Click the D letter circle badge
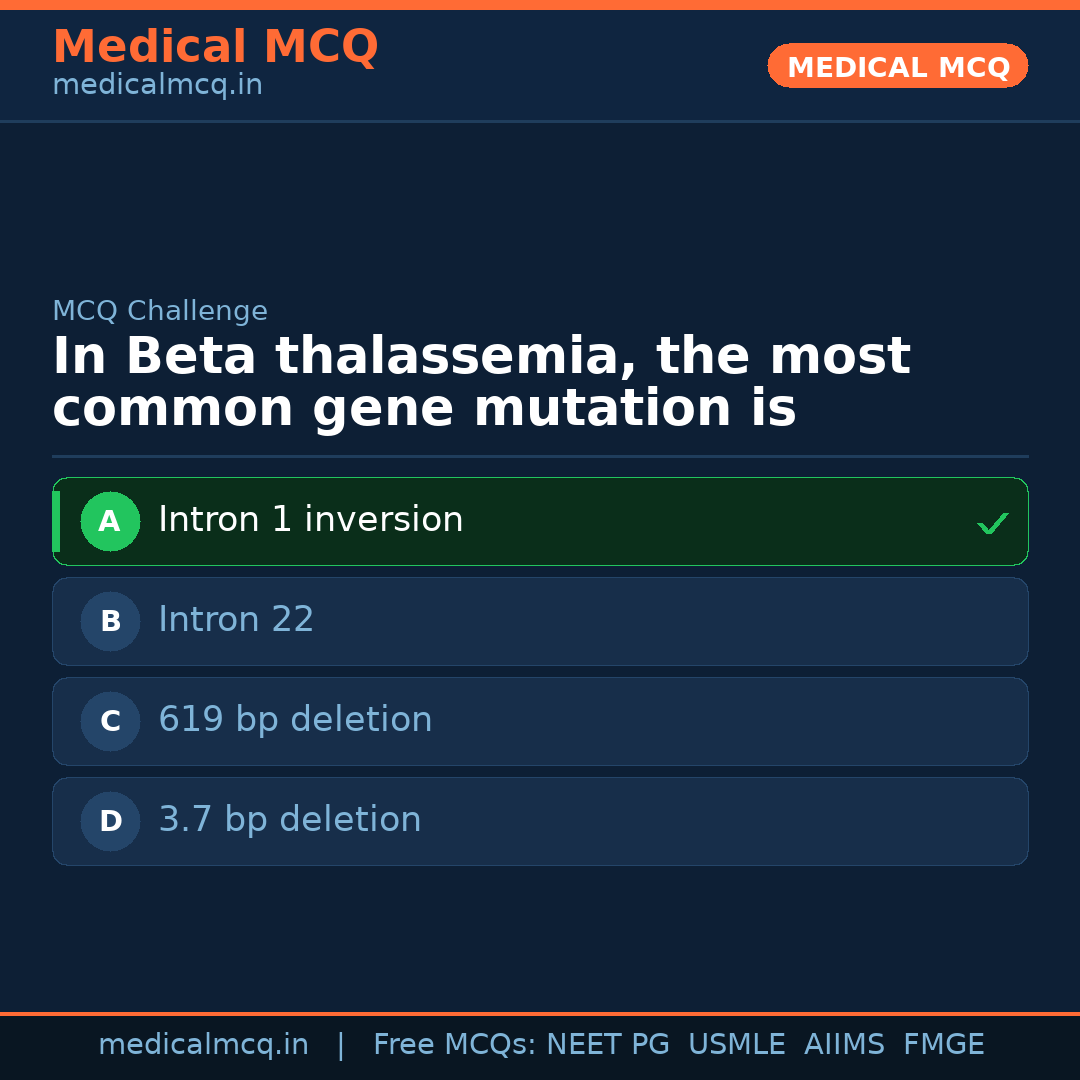 110,821
